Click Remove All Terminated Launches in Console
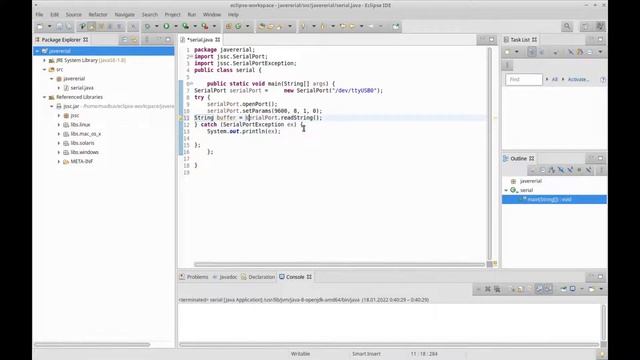The width and height of the screenshot is (640, 360). 497,289
